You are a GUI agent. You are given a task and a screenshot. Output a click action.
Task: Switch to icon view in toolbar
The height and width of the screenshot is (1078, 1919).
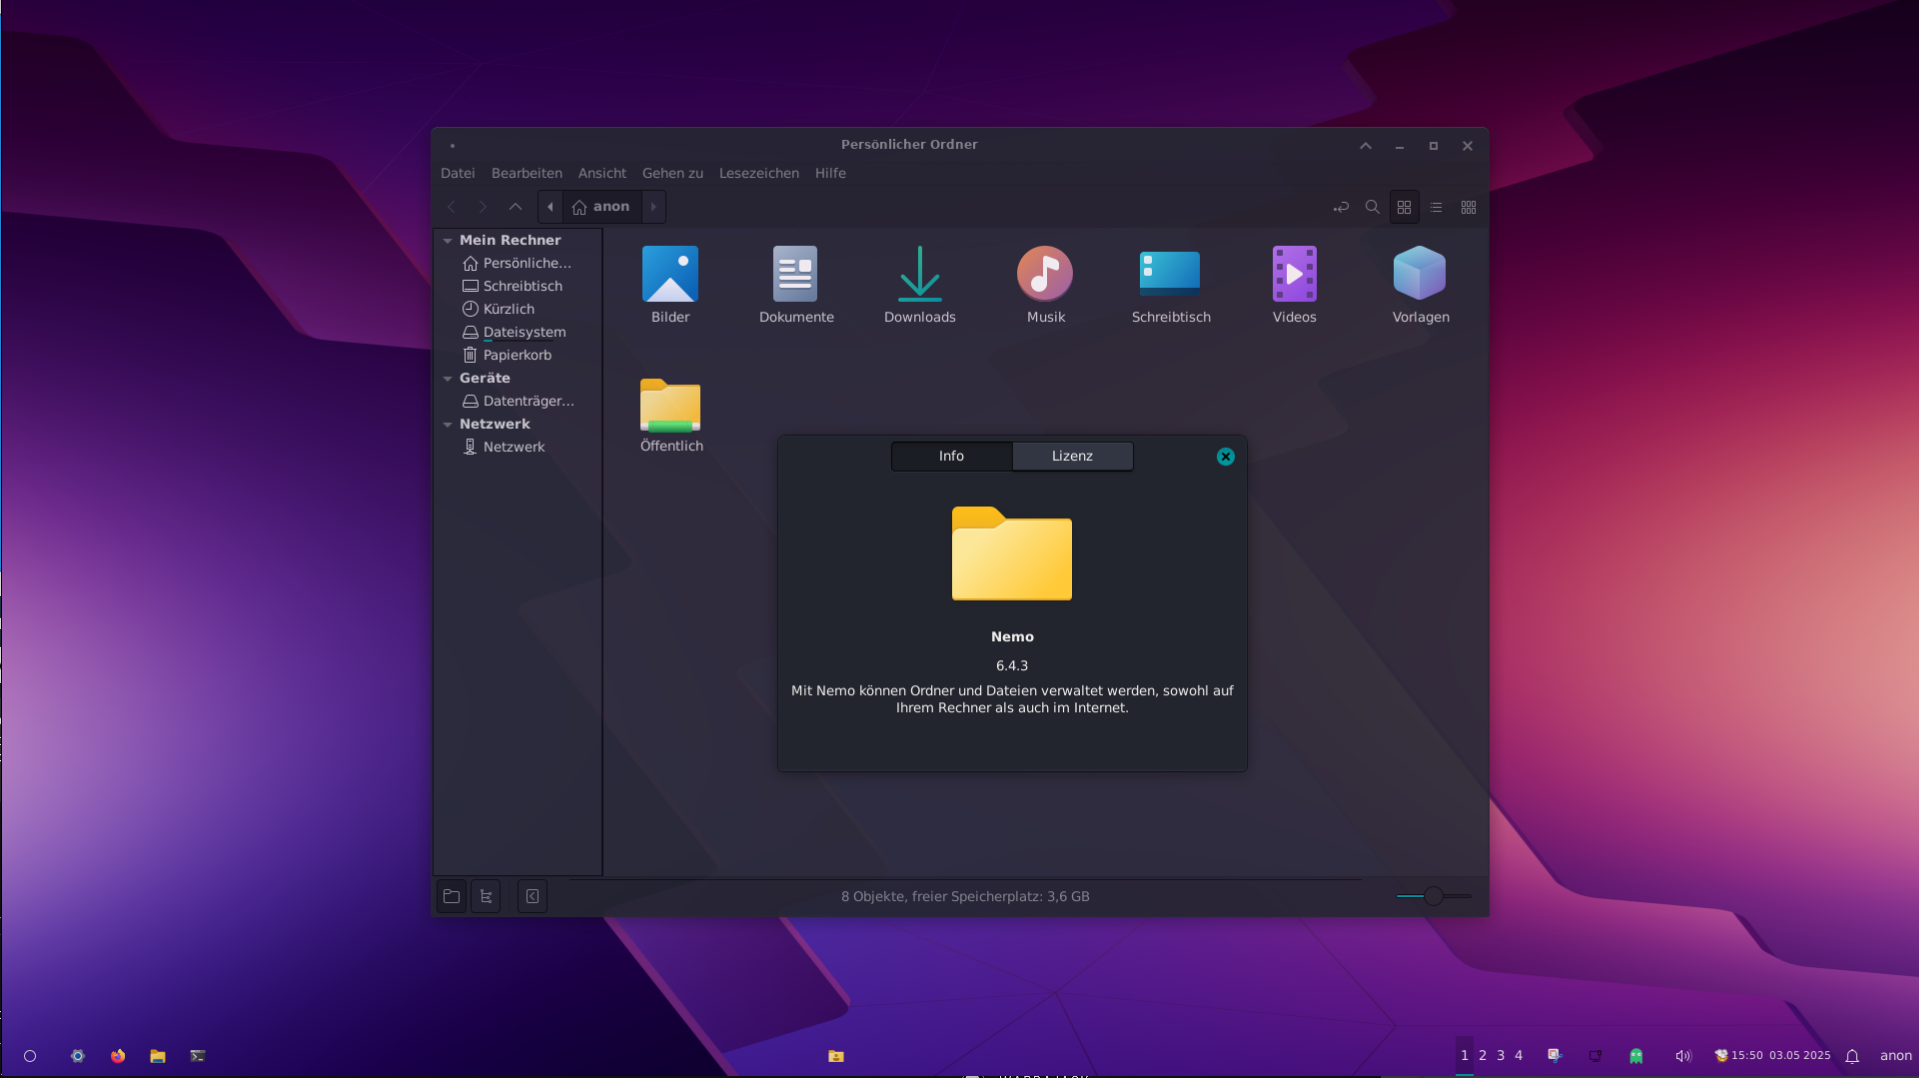(x=1404, y=207)
